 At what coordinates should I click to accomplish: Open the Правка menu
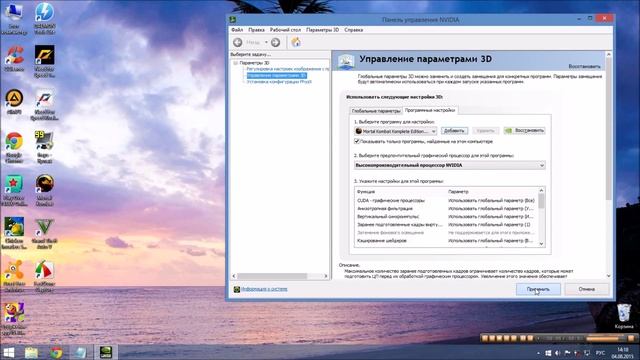point(256,30)
